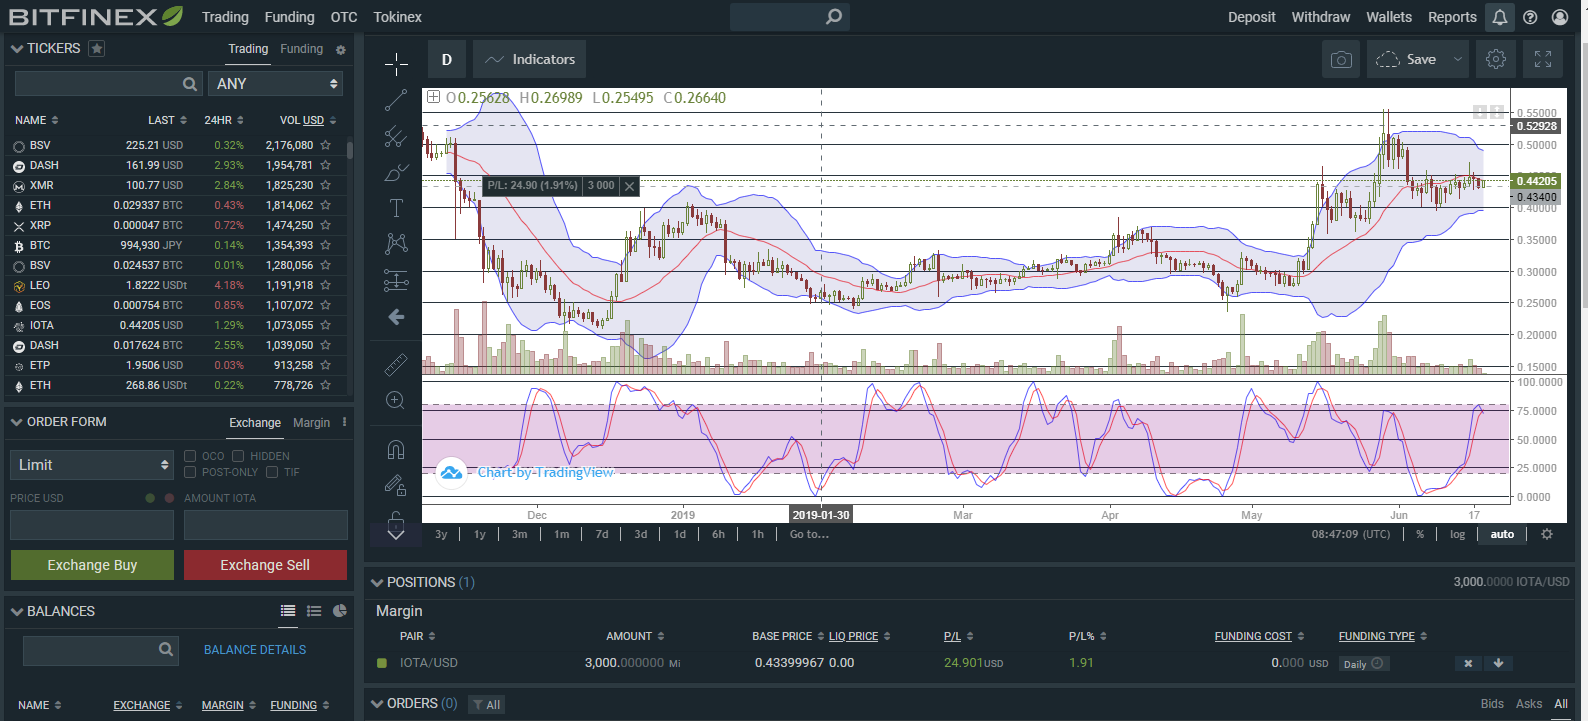Open the Daily funding type dropdown
1588x721 pixels.
(x=1364, y=664)
